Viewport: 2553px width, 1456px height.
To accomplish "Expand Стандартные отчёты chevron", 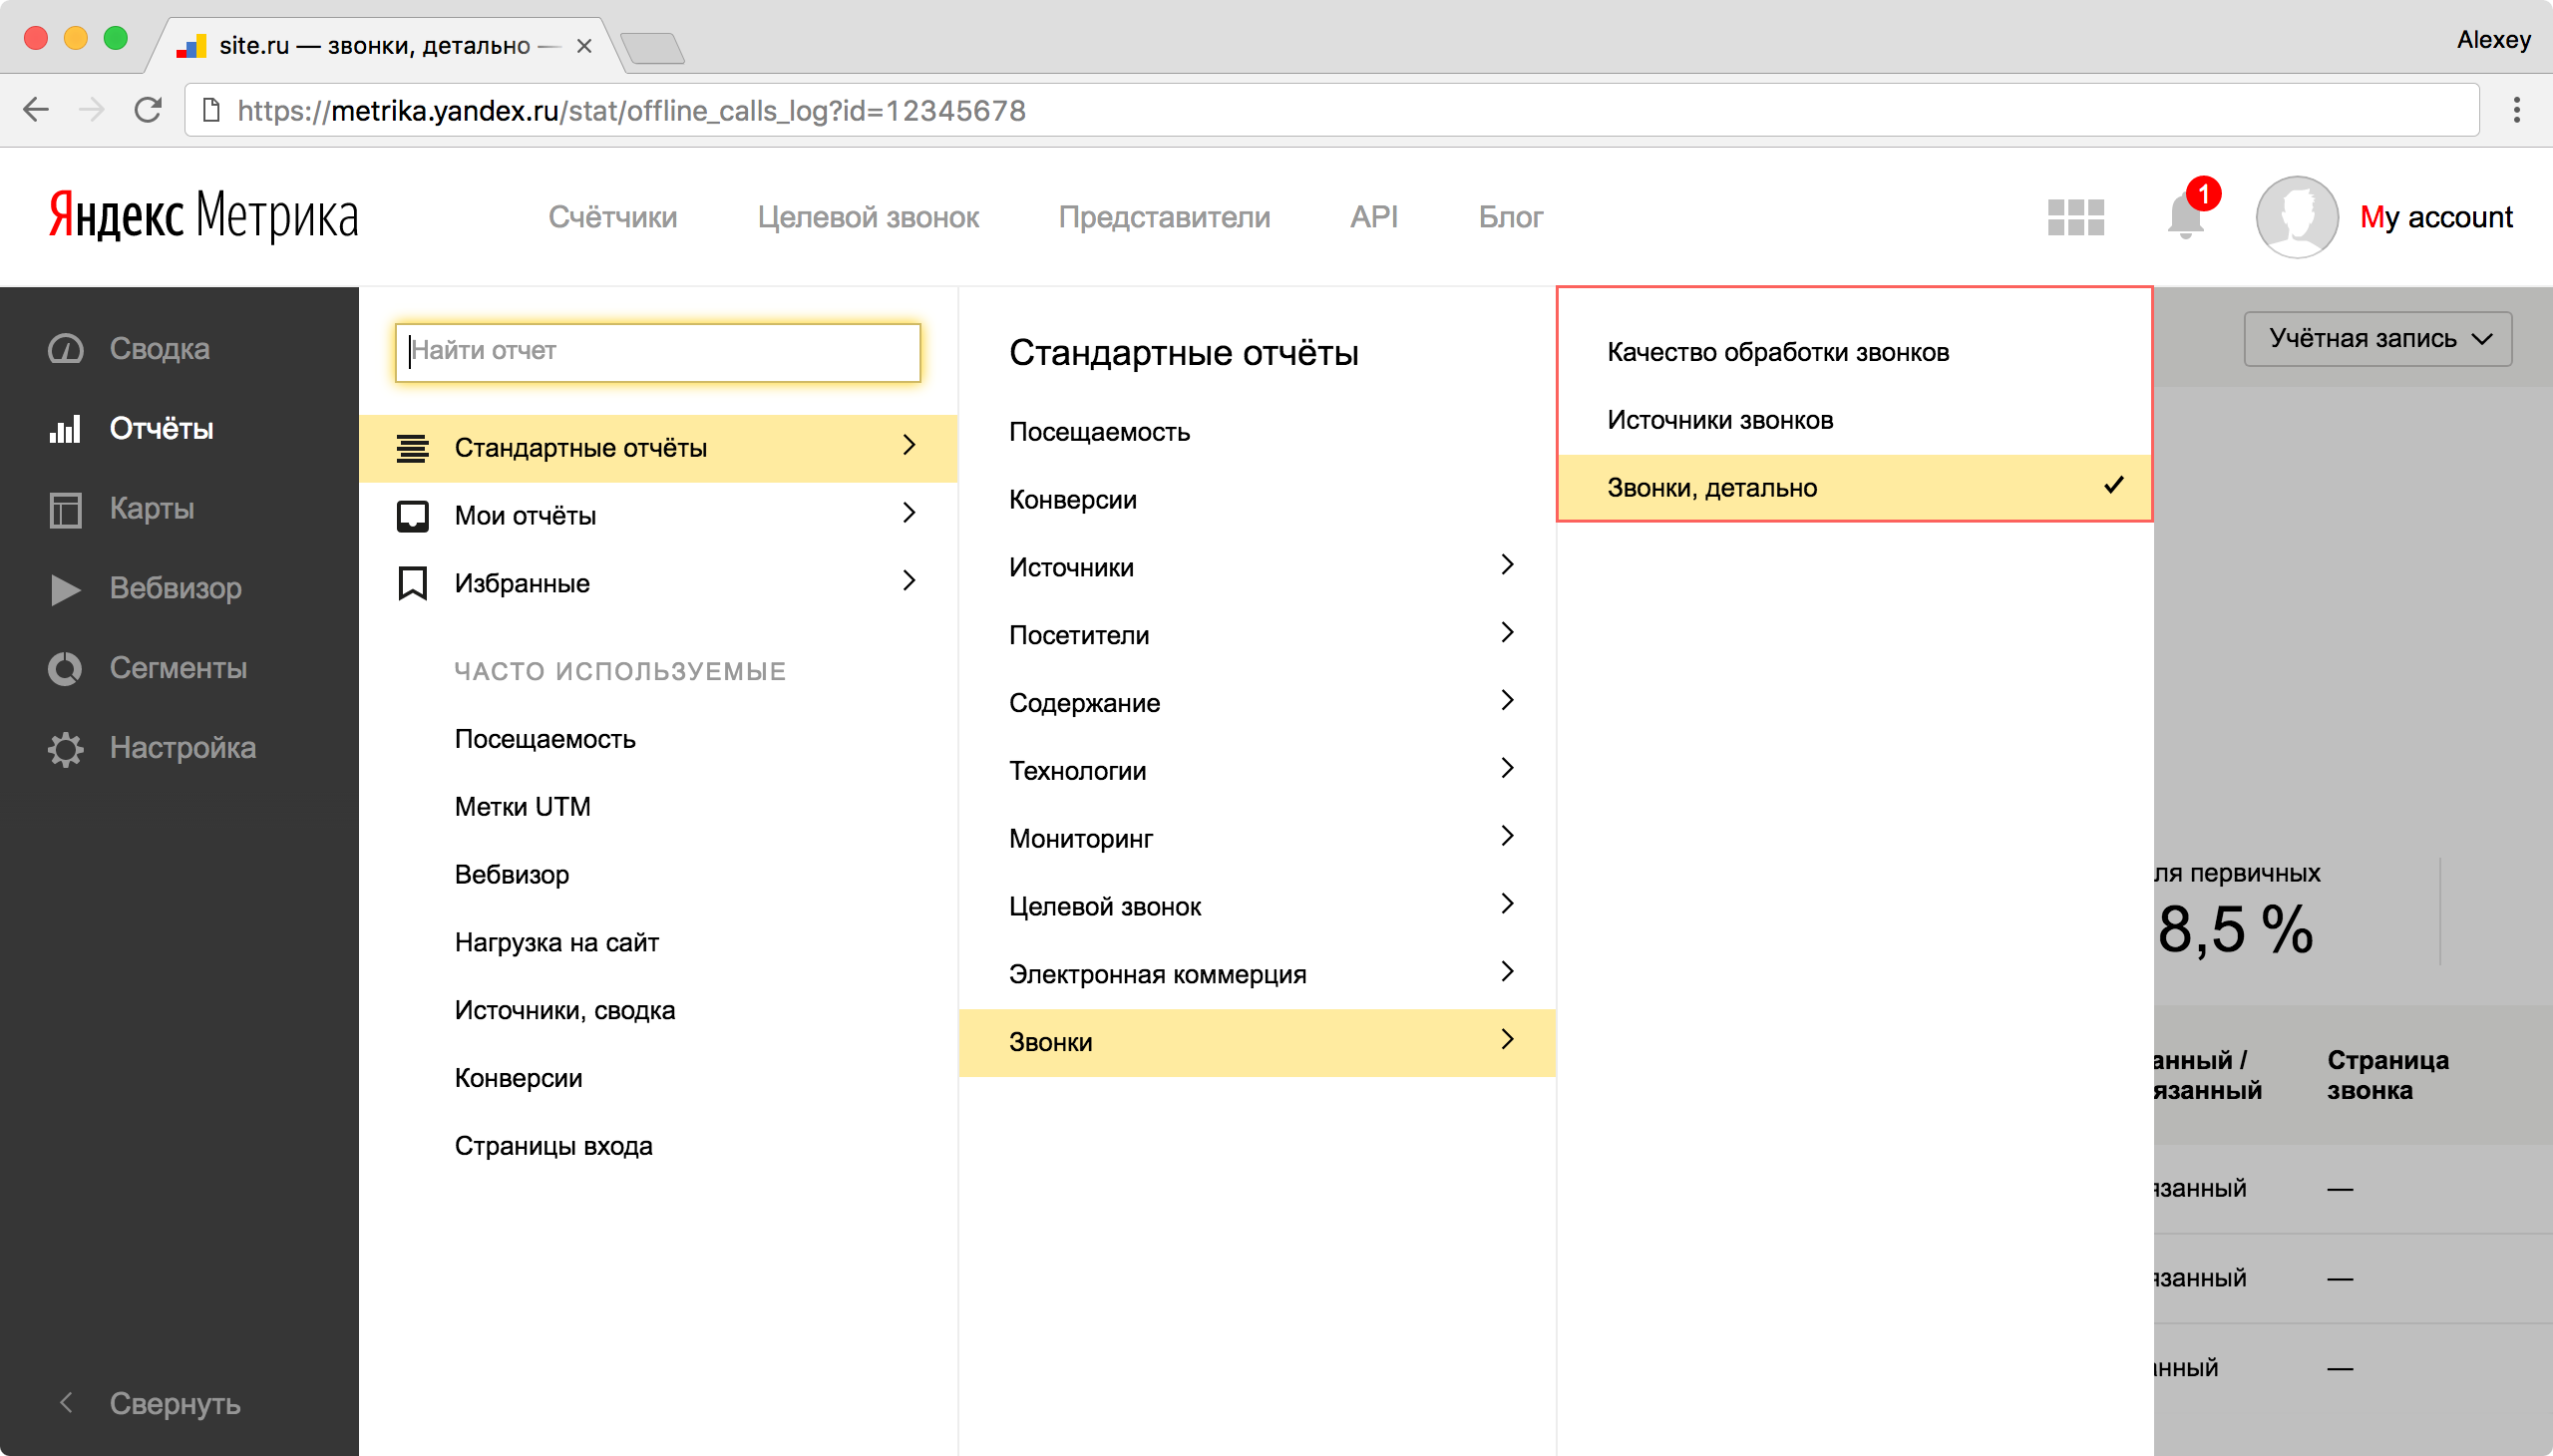I will 909,445.
